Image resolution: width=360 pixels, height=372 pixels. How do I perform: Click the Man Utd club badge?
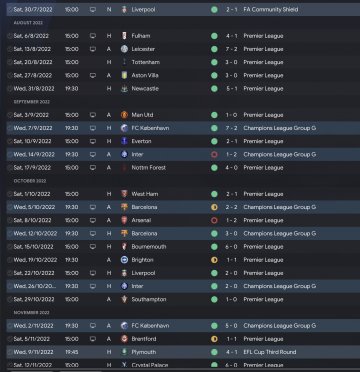124,115
